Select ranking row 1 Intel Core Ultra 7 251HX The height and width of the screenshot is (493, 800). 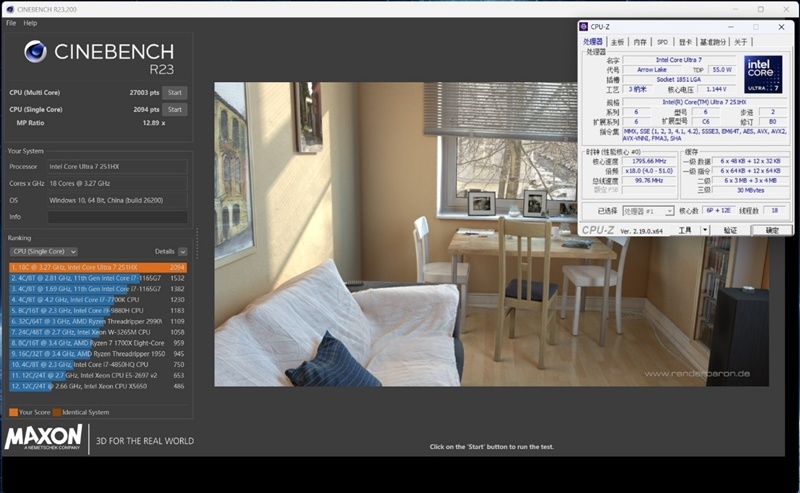[x=97, y=267]
